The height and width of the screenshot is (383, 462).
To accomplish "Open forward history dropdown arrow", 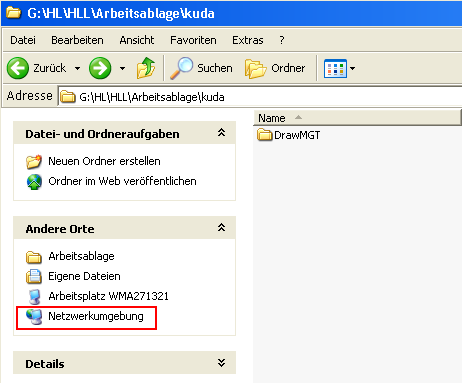I will pyautogui.click(x=122, y=68).
